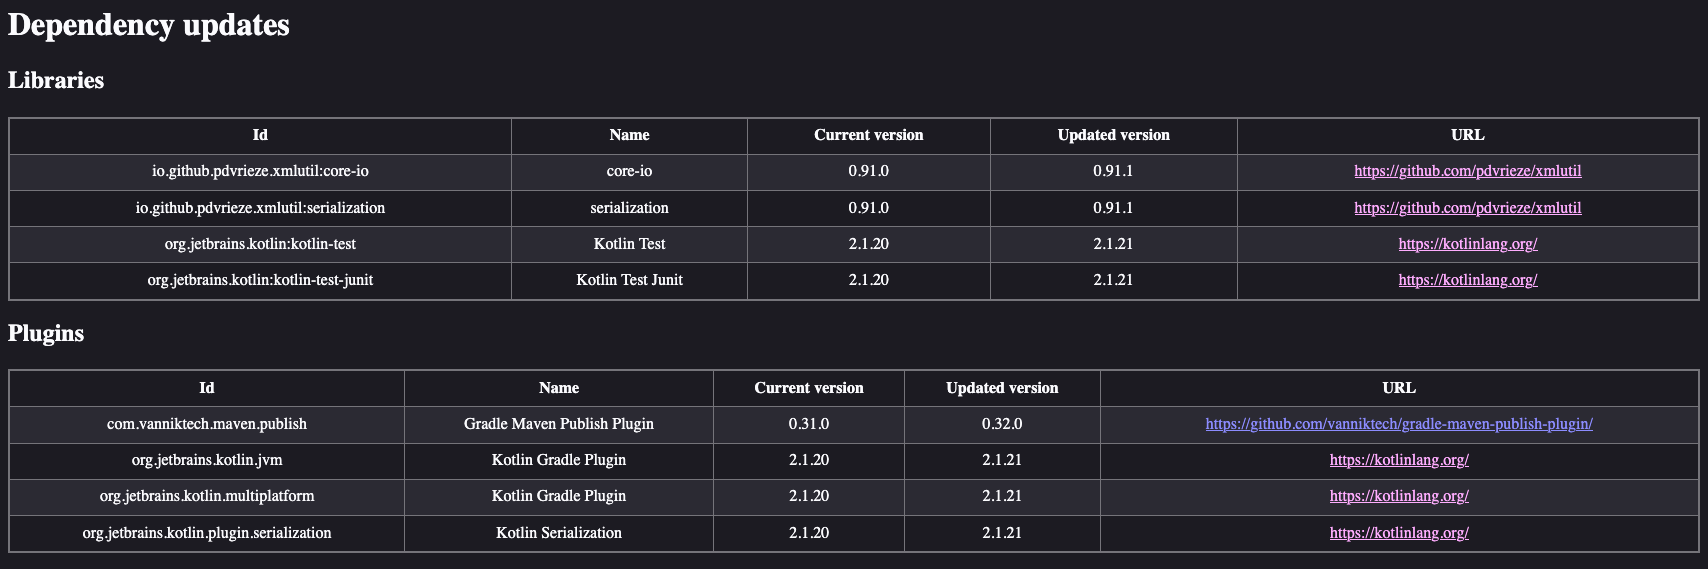Screen dimensions: 1708x569
Task: Click the "Name" column header in Plugins table
Action: (x=559, y=388)
